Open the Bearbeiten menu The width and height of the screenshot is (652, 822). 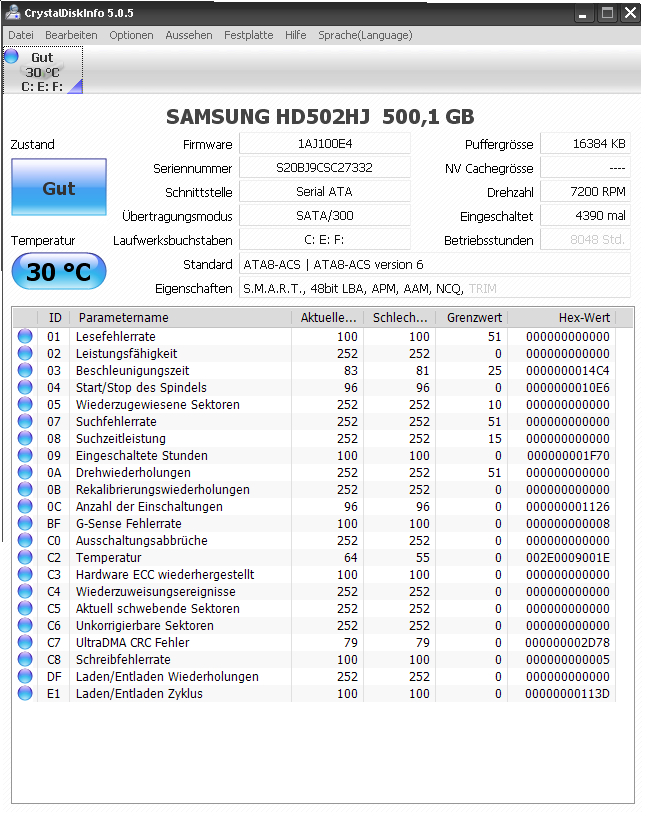71,35
